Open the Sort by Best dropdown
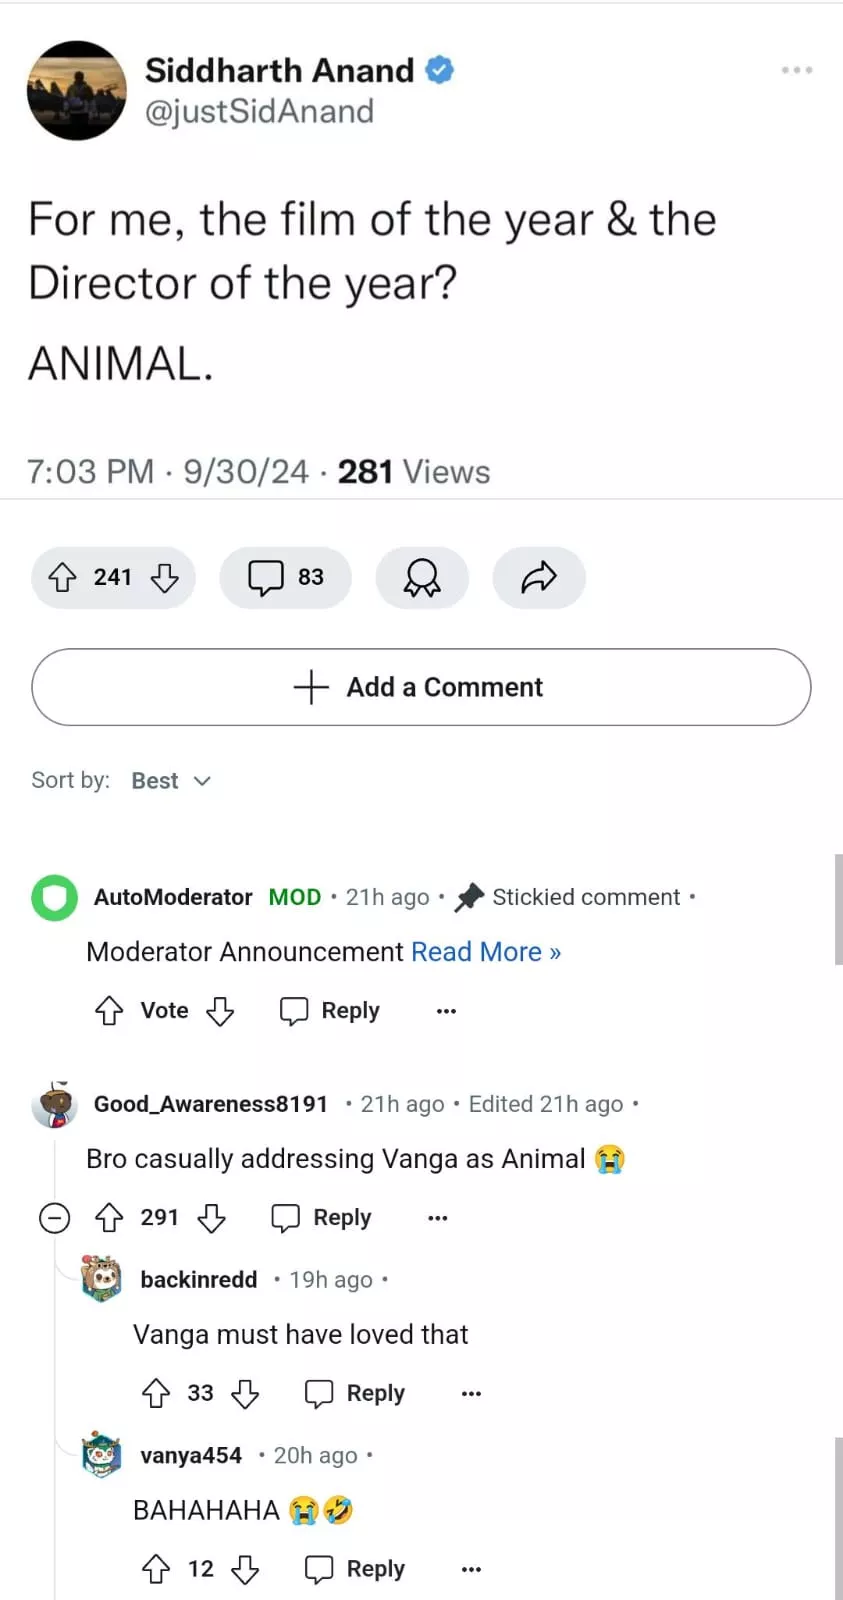The width and height of the screenshot is (843, 1600). pos(171,781)
